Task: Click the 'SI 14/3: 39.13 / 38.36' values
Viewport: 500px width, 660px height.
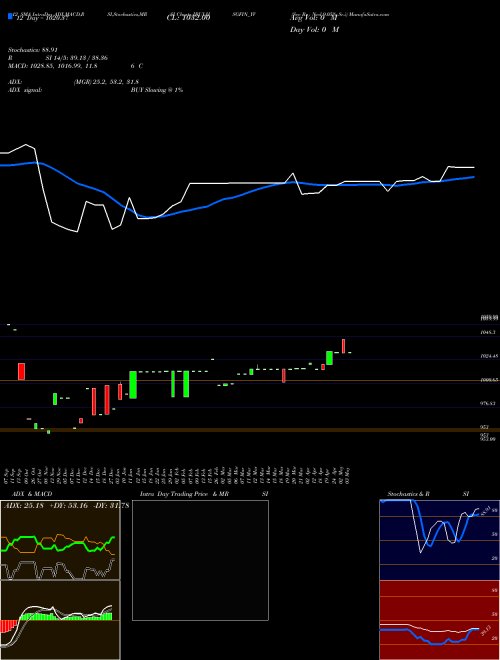Action: (x=77, y=58)
